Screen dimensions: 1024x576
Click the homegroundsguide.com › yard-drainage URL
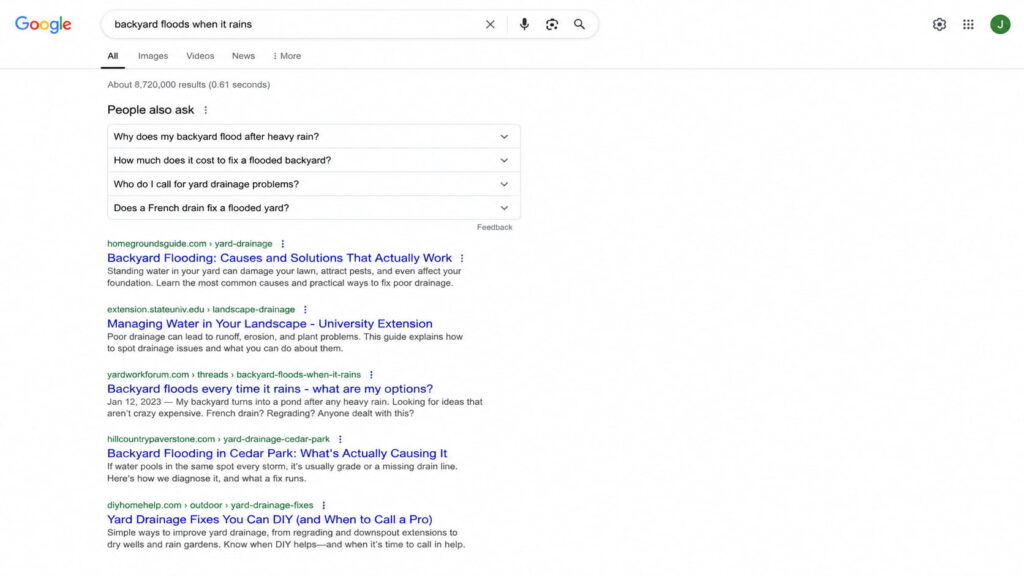(189, 244)
